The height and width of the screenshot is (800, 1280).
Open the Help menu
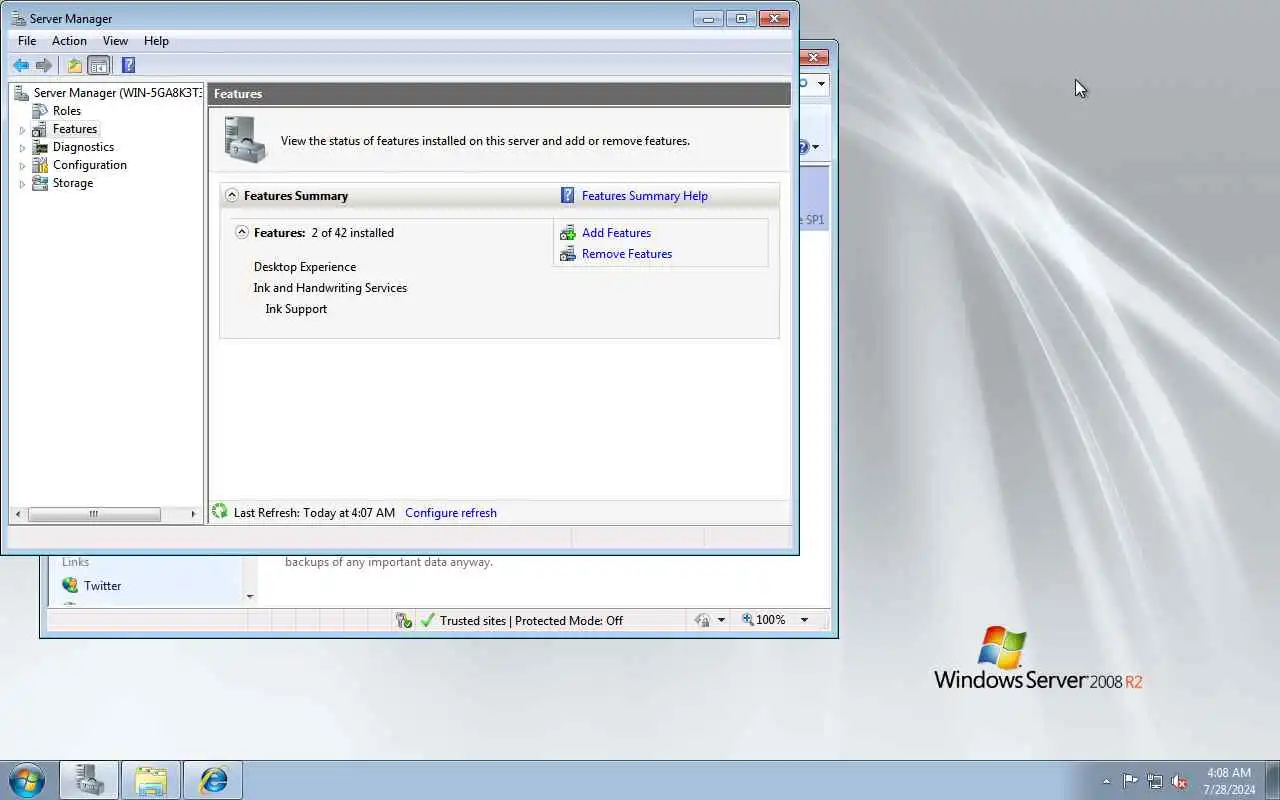(x=156, y=41)
